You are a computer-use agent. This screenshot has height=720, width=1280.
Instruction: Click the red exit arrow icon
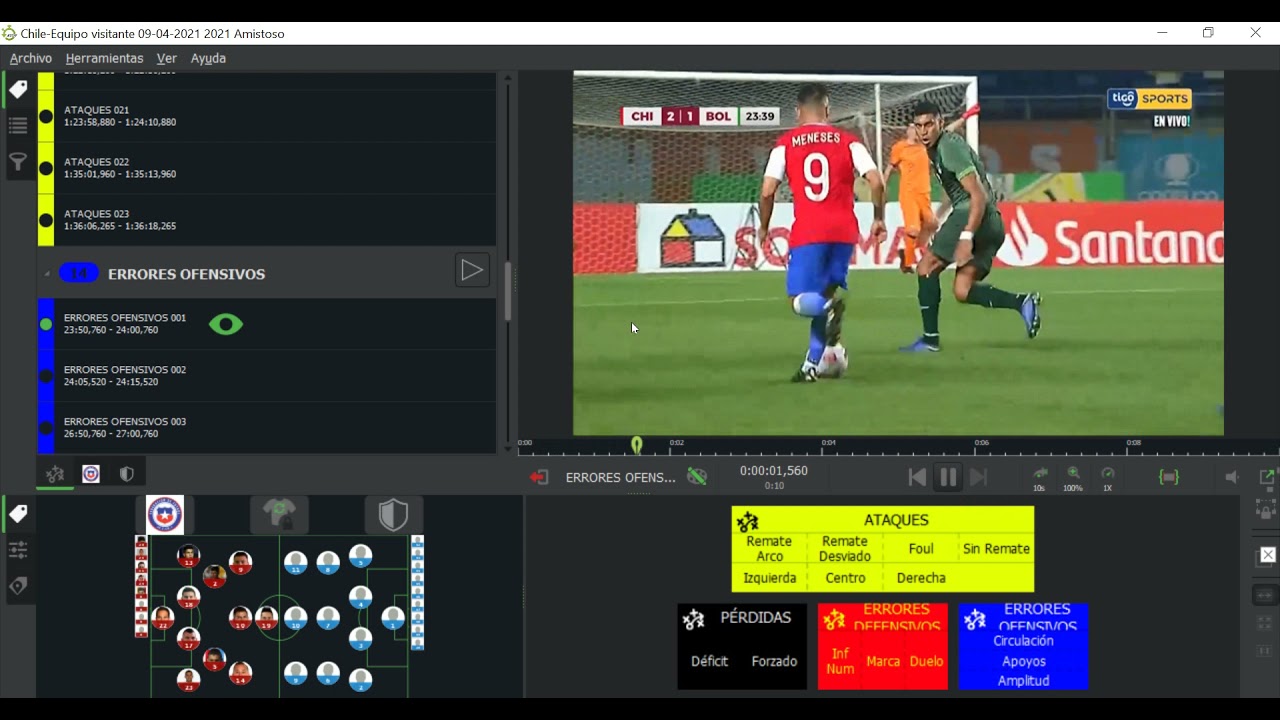pos(539,477)
